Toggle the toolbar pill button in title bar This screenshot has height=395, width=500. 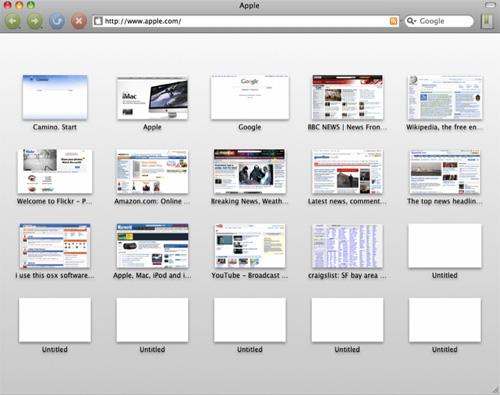click(x=490, y=5)
